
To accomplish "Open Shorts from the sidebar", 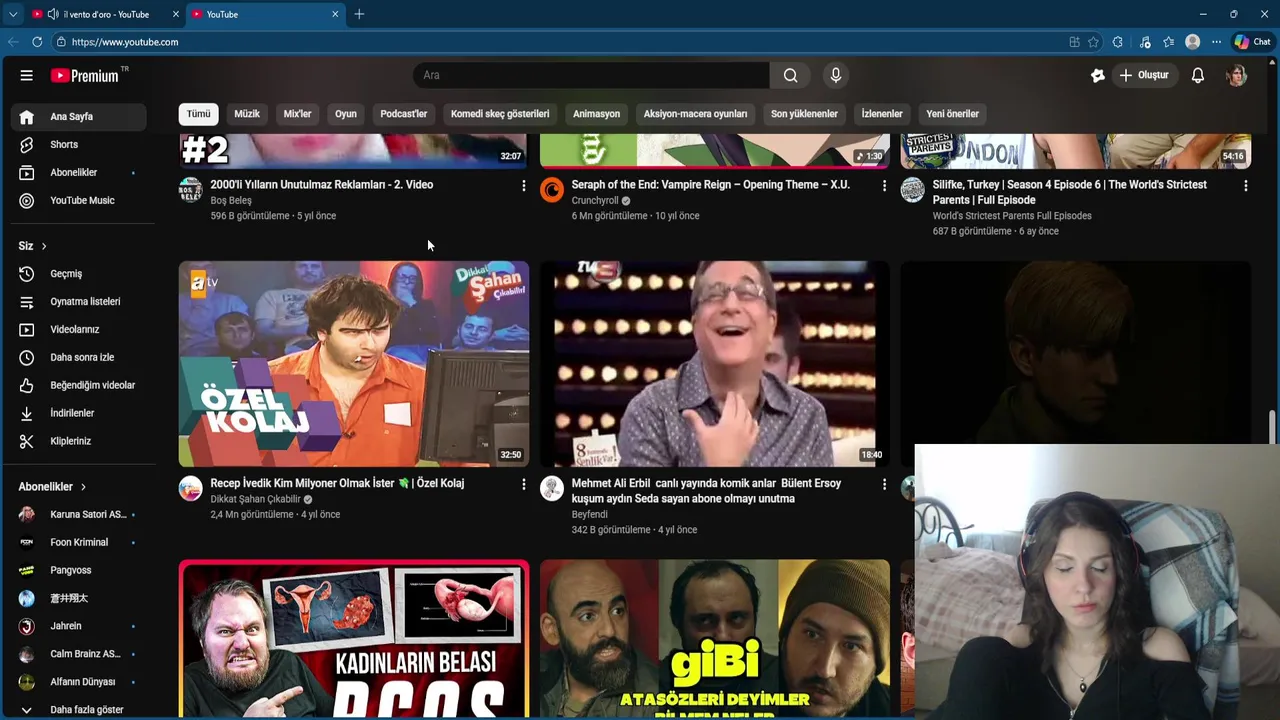I will point(79,144).
